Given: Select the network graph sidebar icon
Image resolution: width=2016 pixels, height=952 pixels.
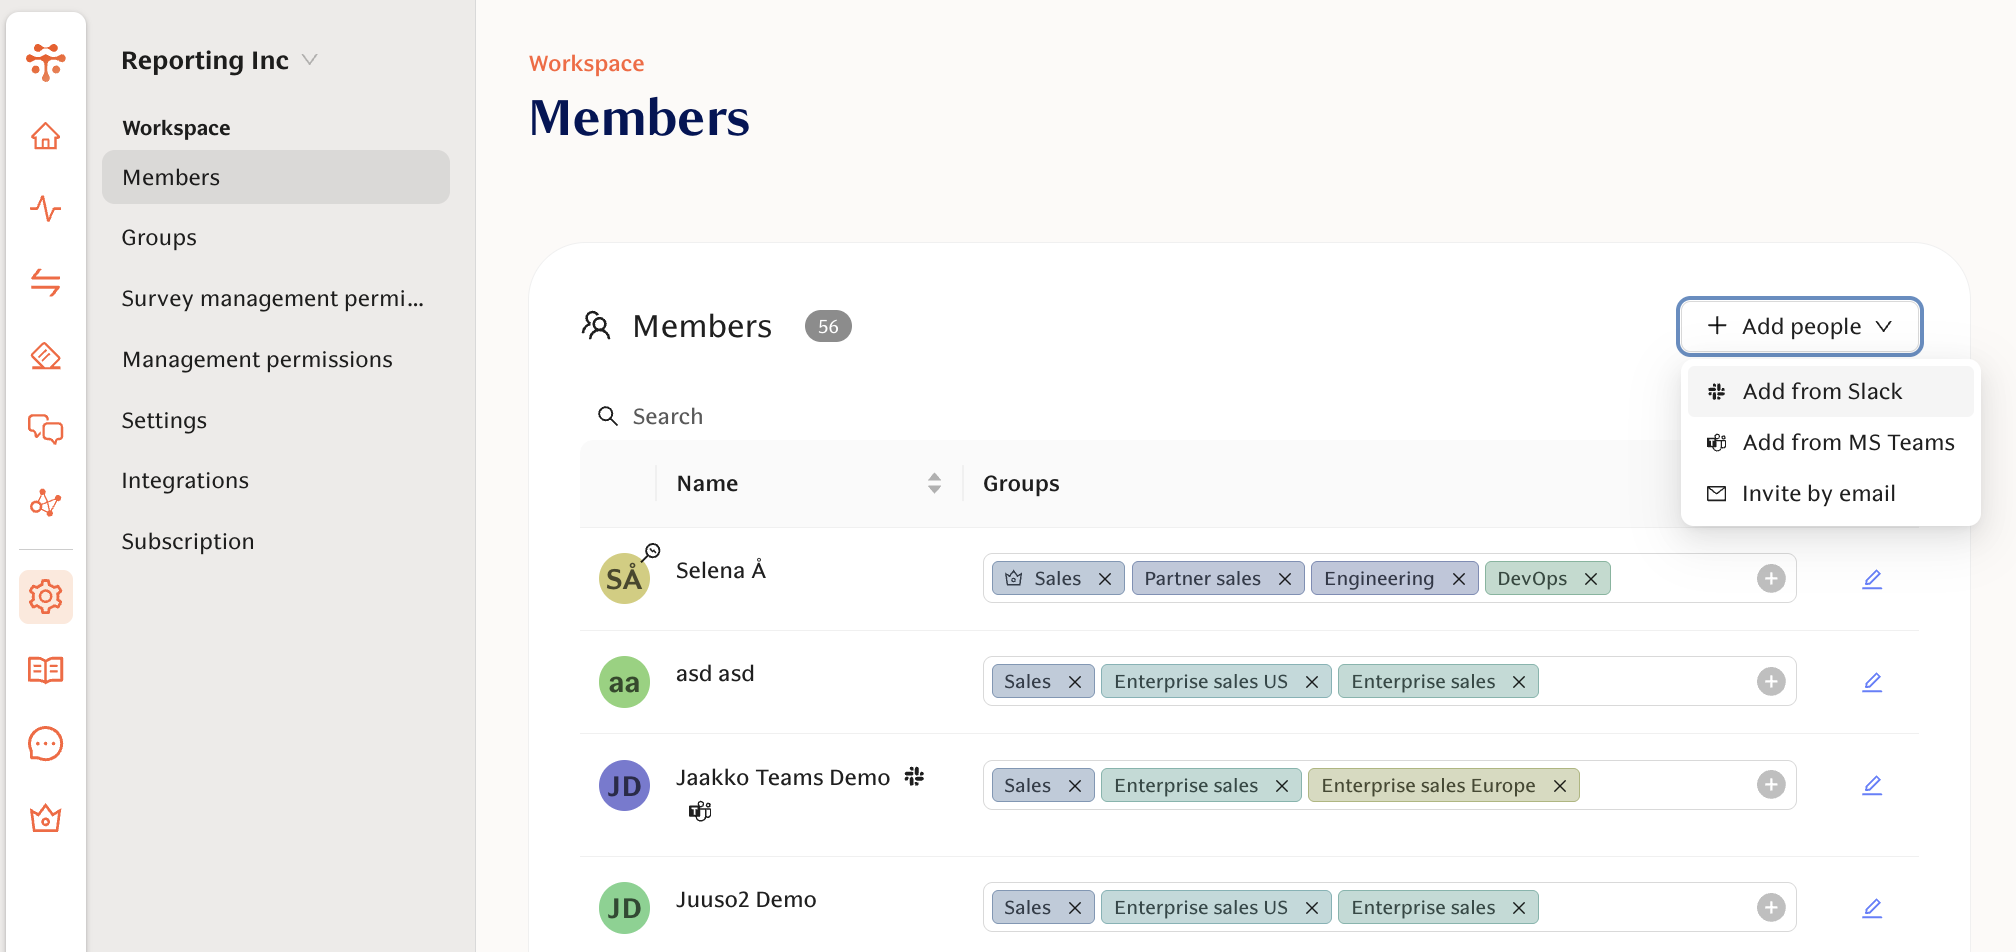Looking at the screenshot, I should click(x=46, y=503).
